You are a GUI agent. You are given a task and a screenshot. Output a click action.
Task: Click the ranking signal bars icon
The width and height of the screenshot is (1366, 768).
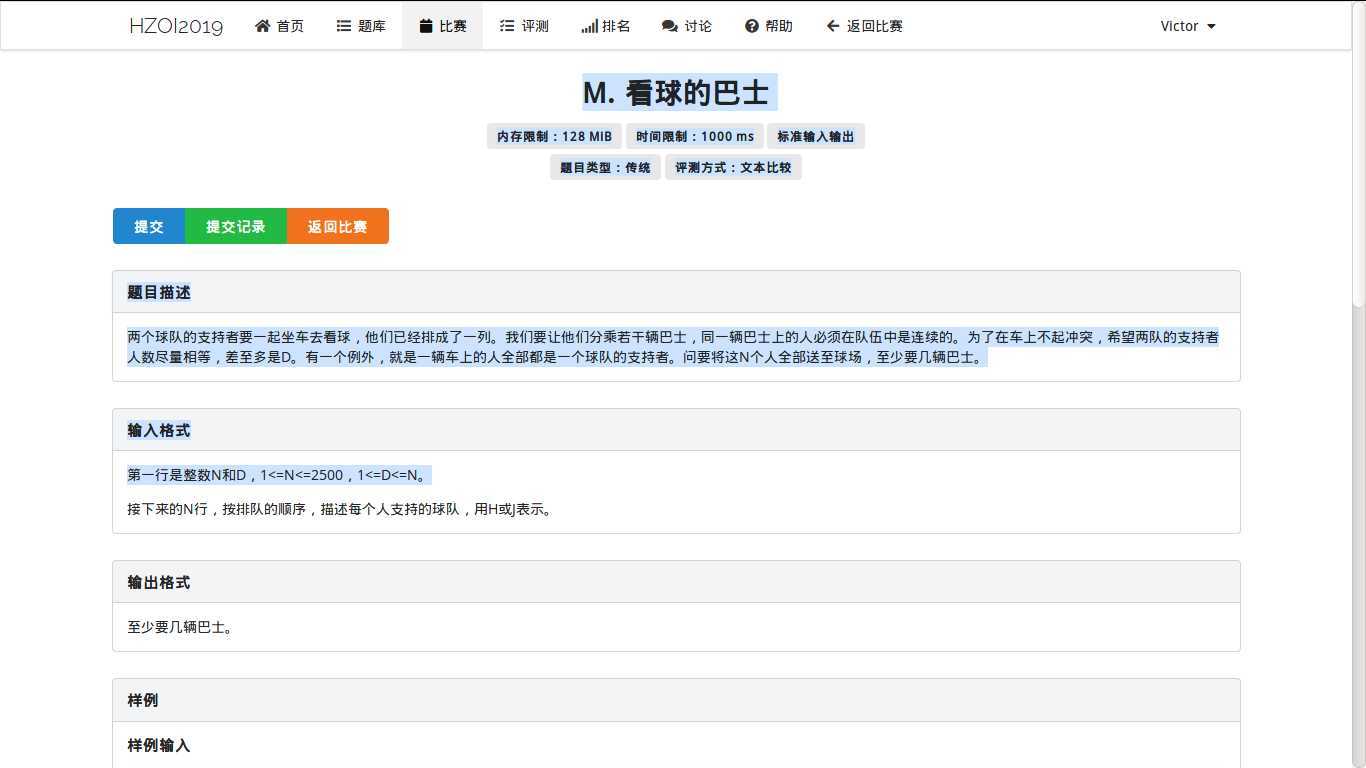[x=589, y=26]
